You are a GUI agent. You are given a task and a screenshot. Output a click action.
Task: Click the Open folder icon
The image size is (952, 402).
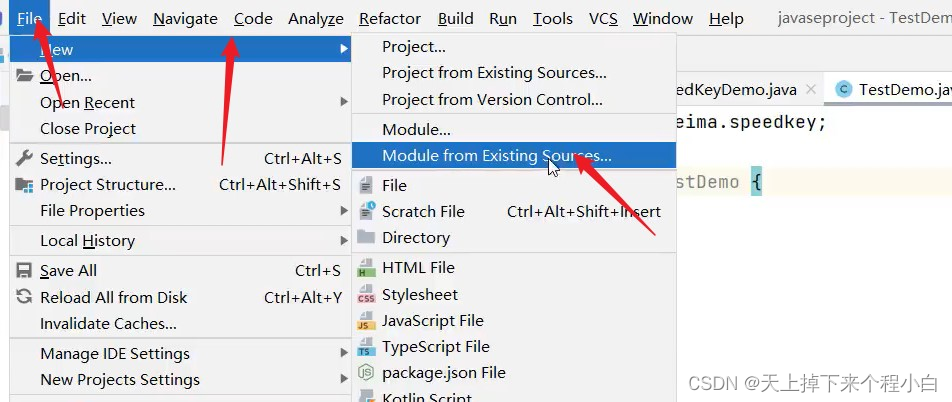pyautogui.click(x=24, y=76)
